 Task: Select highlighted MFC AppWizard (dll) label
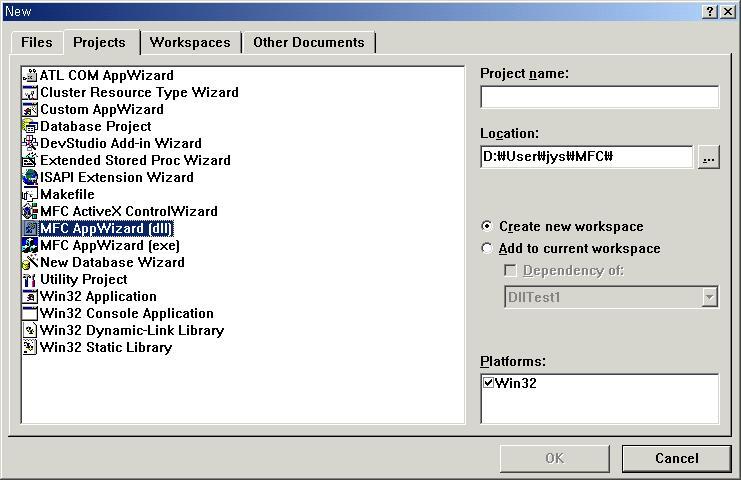[106, 228]
